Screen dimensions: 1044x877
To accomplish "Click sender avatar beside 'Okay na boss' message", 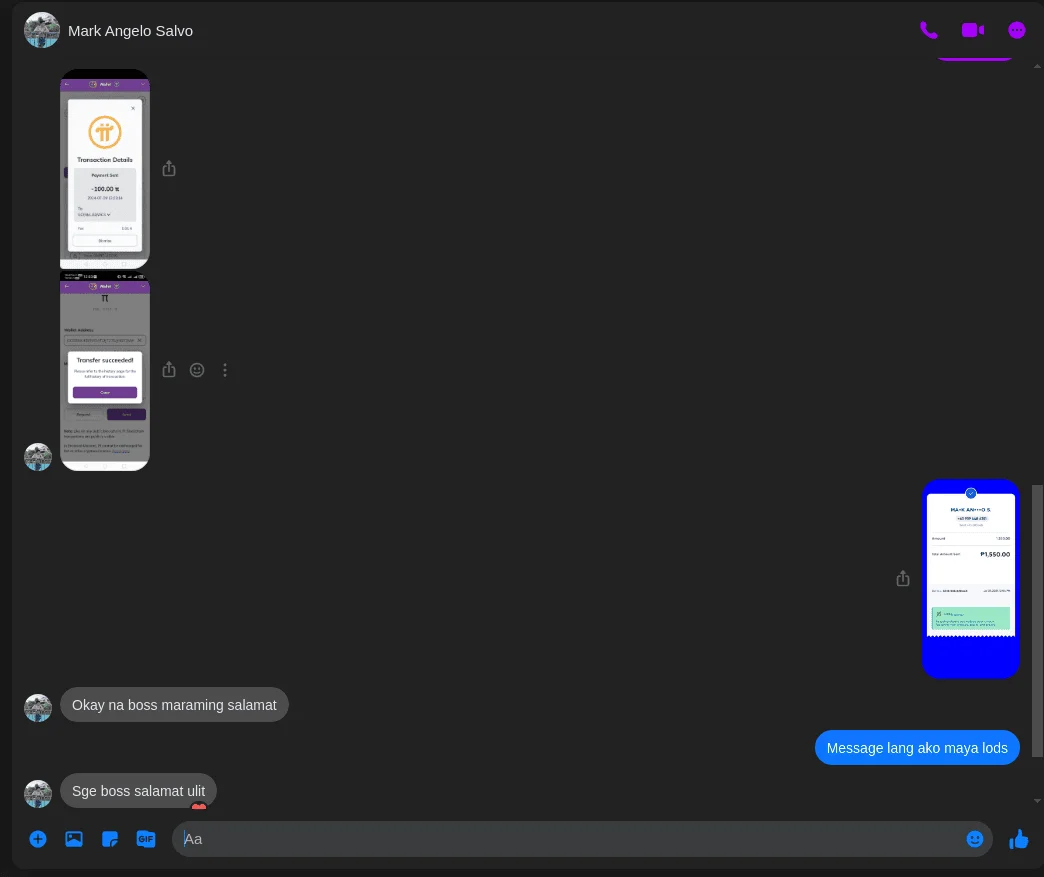I will (x=38, y=708).
